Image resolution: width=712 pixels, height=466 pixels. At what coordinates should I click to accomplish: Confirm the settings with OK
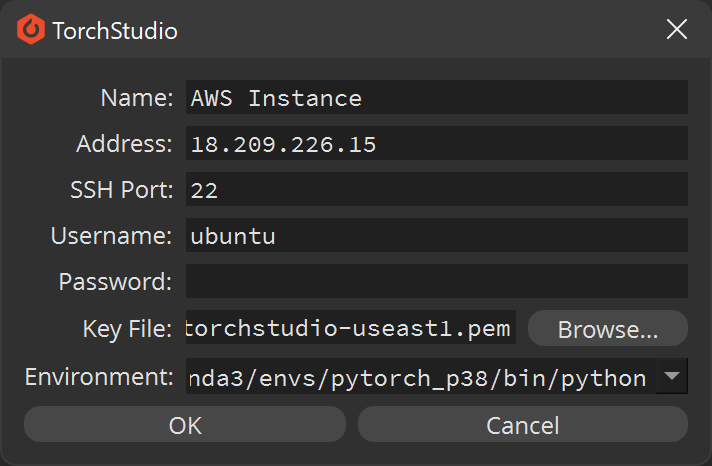(185, 424)
